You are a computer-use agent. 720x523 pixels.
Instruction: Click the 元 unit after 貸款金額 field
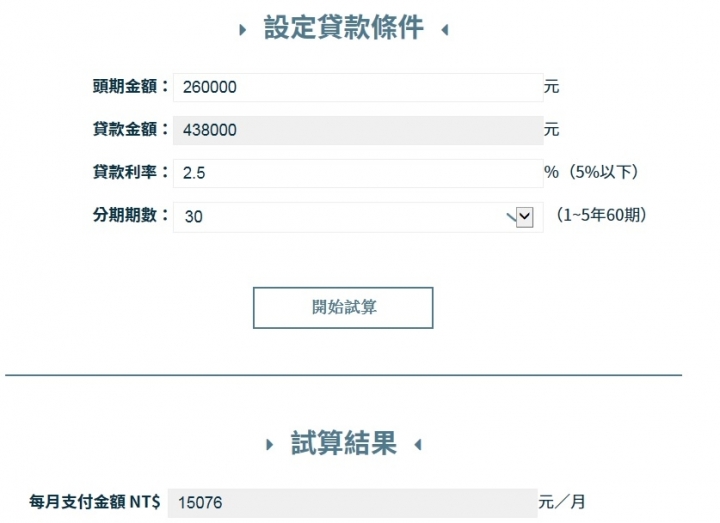click(551, 129)
